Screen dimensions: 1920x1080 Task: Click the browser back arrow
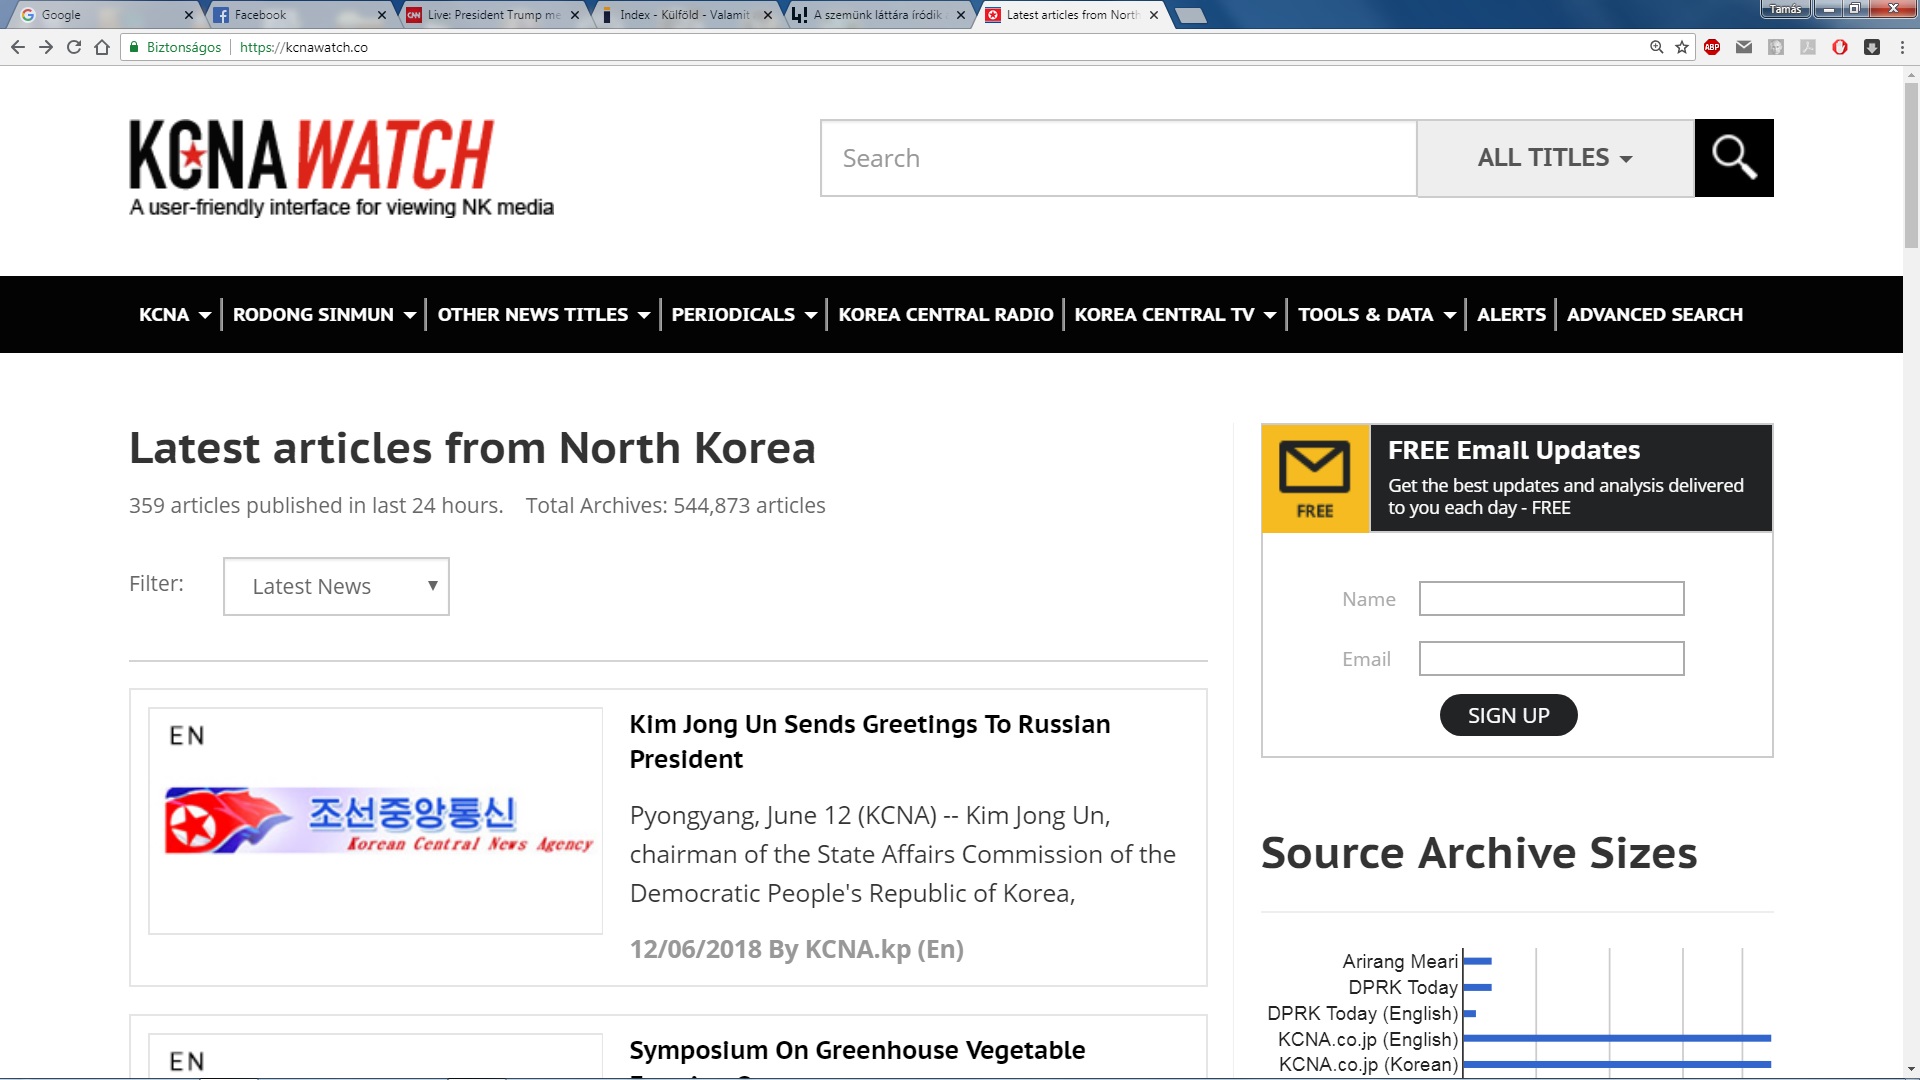coord(18,47)
